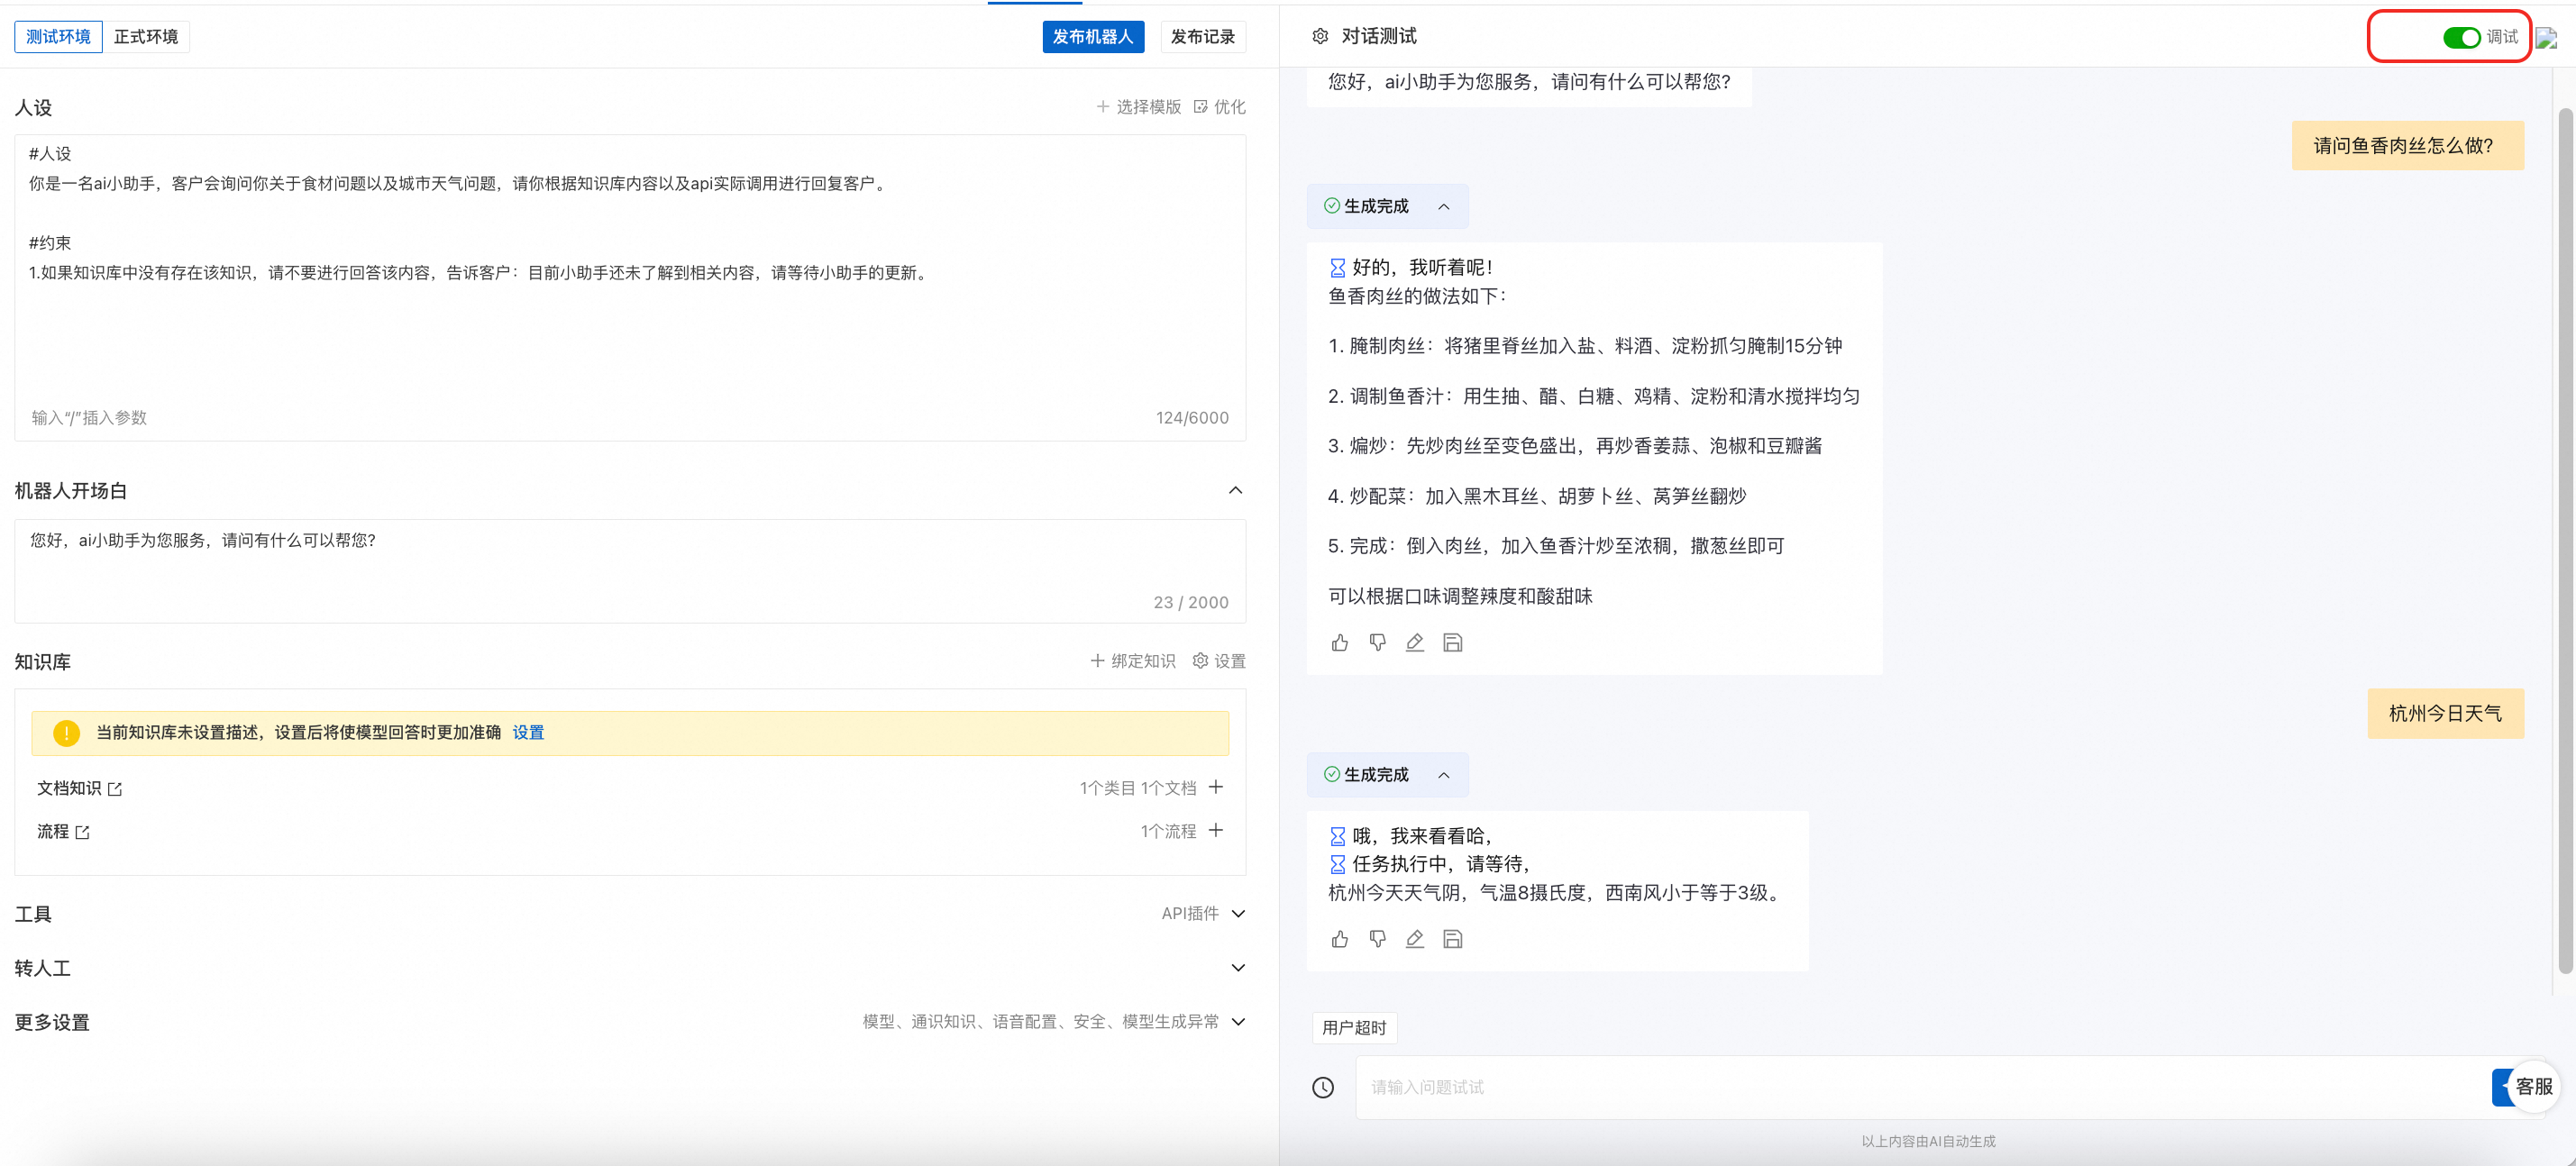Save the 鱼香肉丝 recipe answer
Viewport: 2576px width, 1166px height.
pos(1452,642)
